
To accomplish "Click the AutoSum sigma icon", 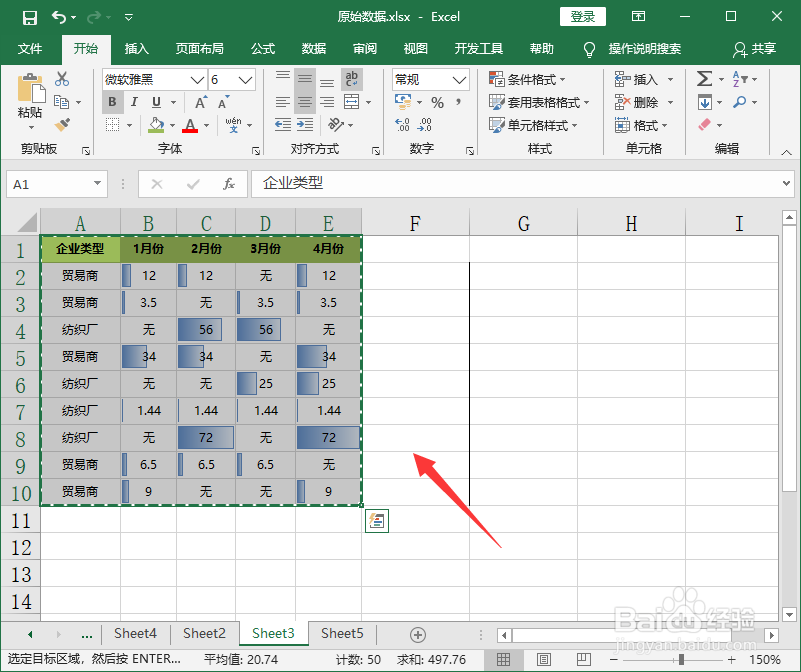I will coord(704,79).
